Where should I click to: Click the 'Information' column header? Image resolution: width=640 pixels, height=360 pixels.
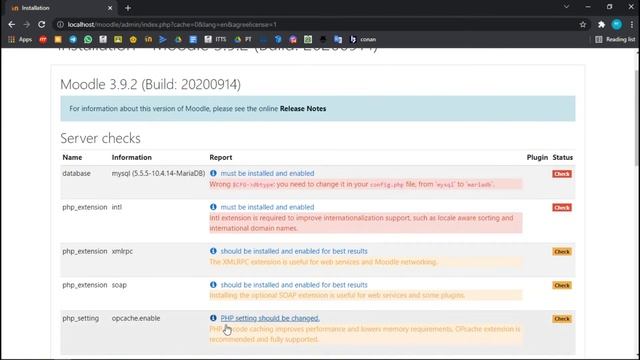coord(131,158)
